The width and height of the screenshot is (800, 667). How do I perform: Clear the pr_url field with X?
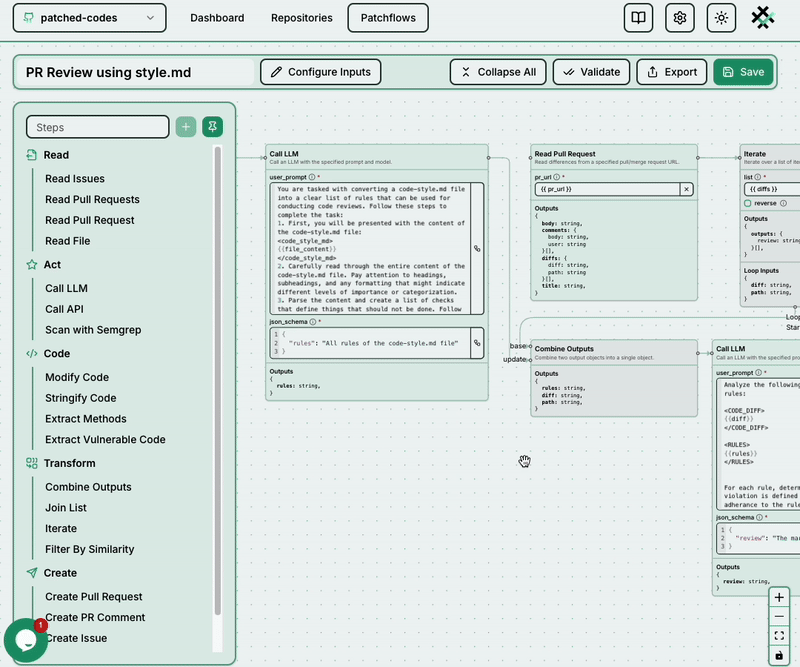tap(686, 189)
